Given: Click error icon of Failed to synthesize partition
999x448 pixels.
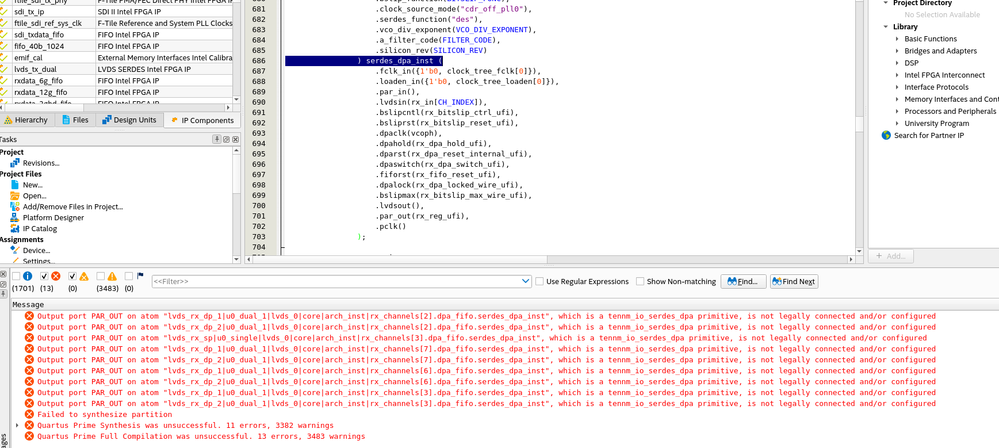Looking at the screenshot, I should (29, 414).
